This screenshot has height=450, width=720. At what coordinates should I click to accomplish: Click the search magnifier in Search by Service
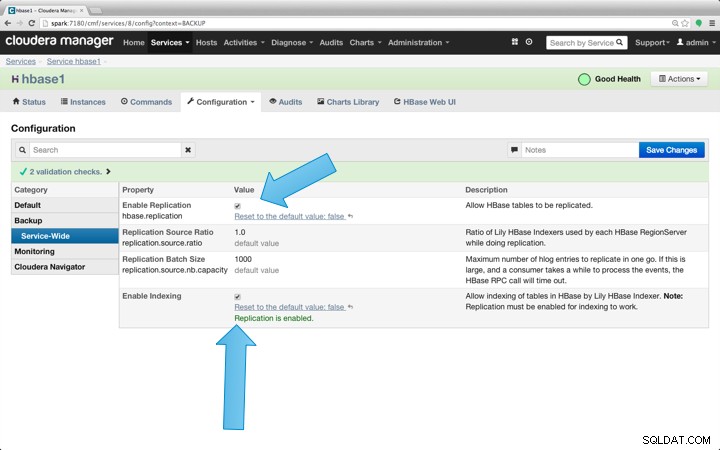click(619, 42)
